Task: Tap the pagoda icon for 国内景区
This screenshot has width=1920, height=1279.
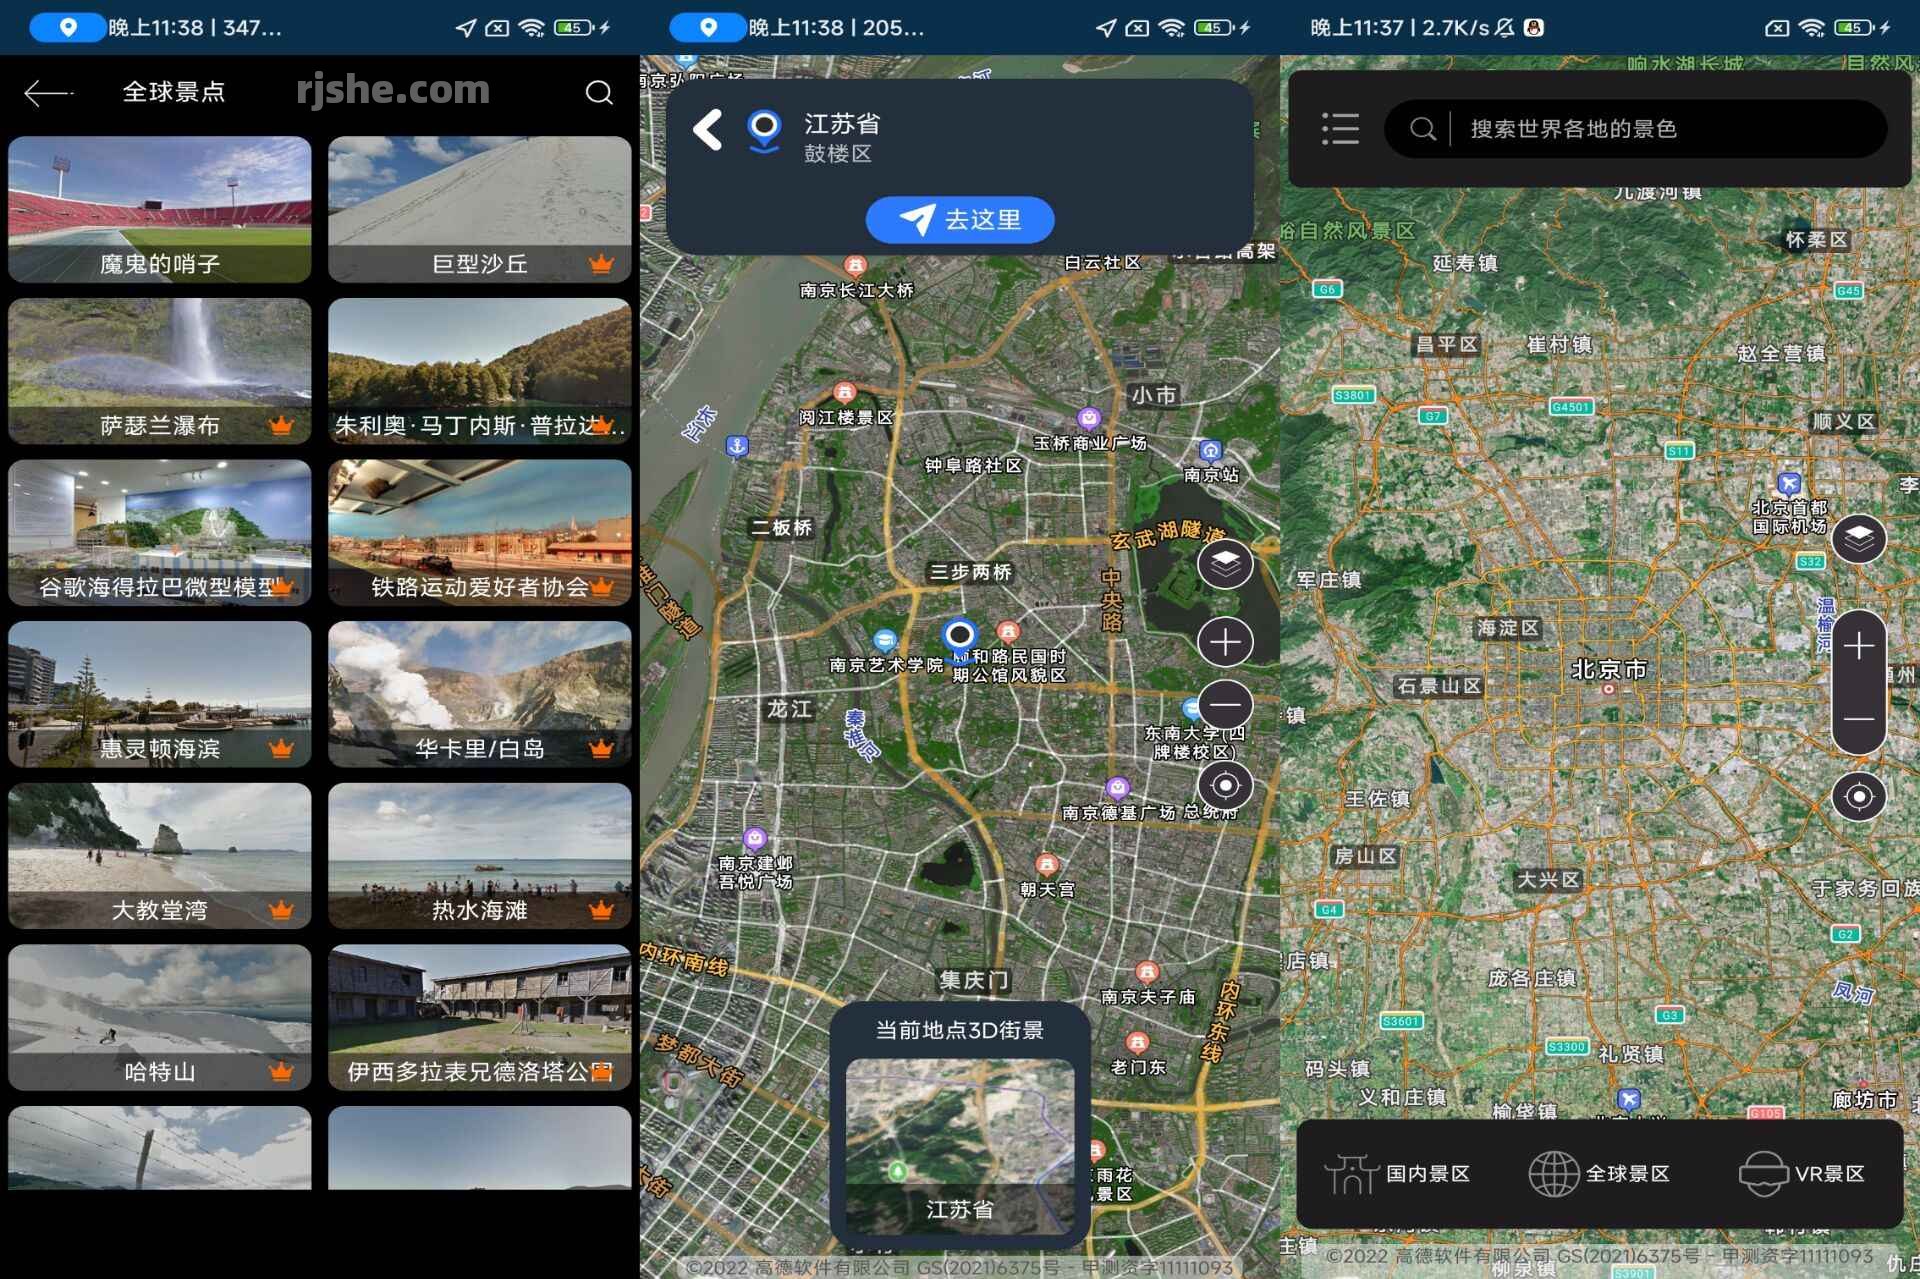Action: 1352,1172
